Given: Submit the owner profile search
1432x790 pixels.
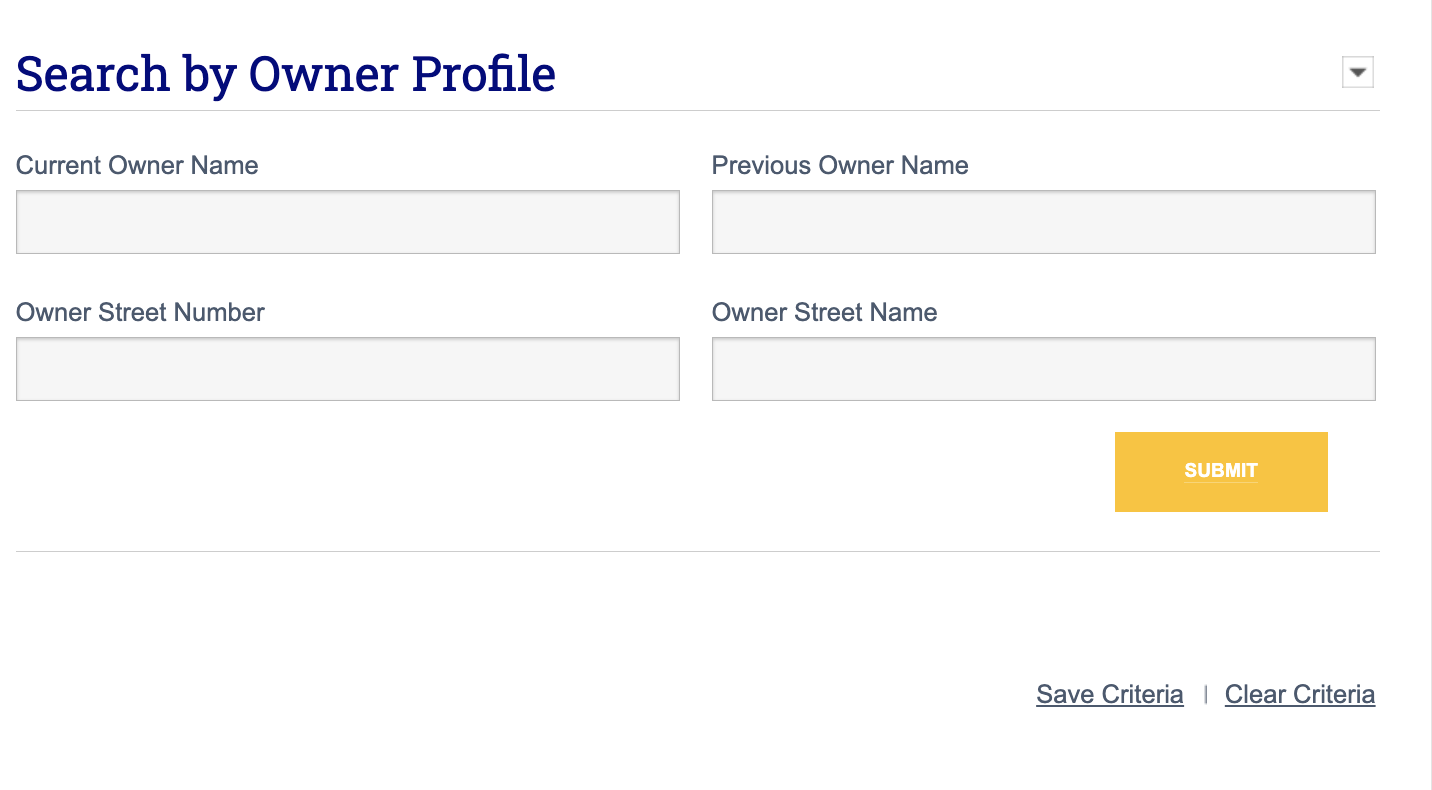Looking at the screenshot, I should tap(1220, 471).
